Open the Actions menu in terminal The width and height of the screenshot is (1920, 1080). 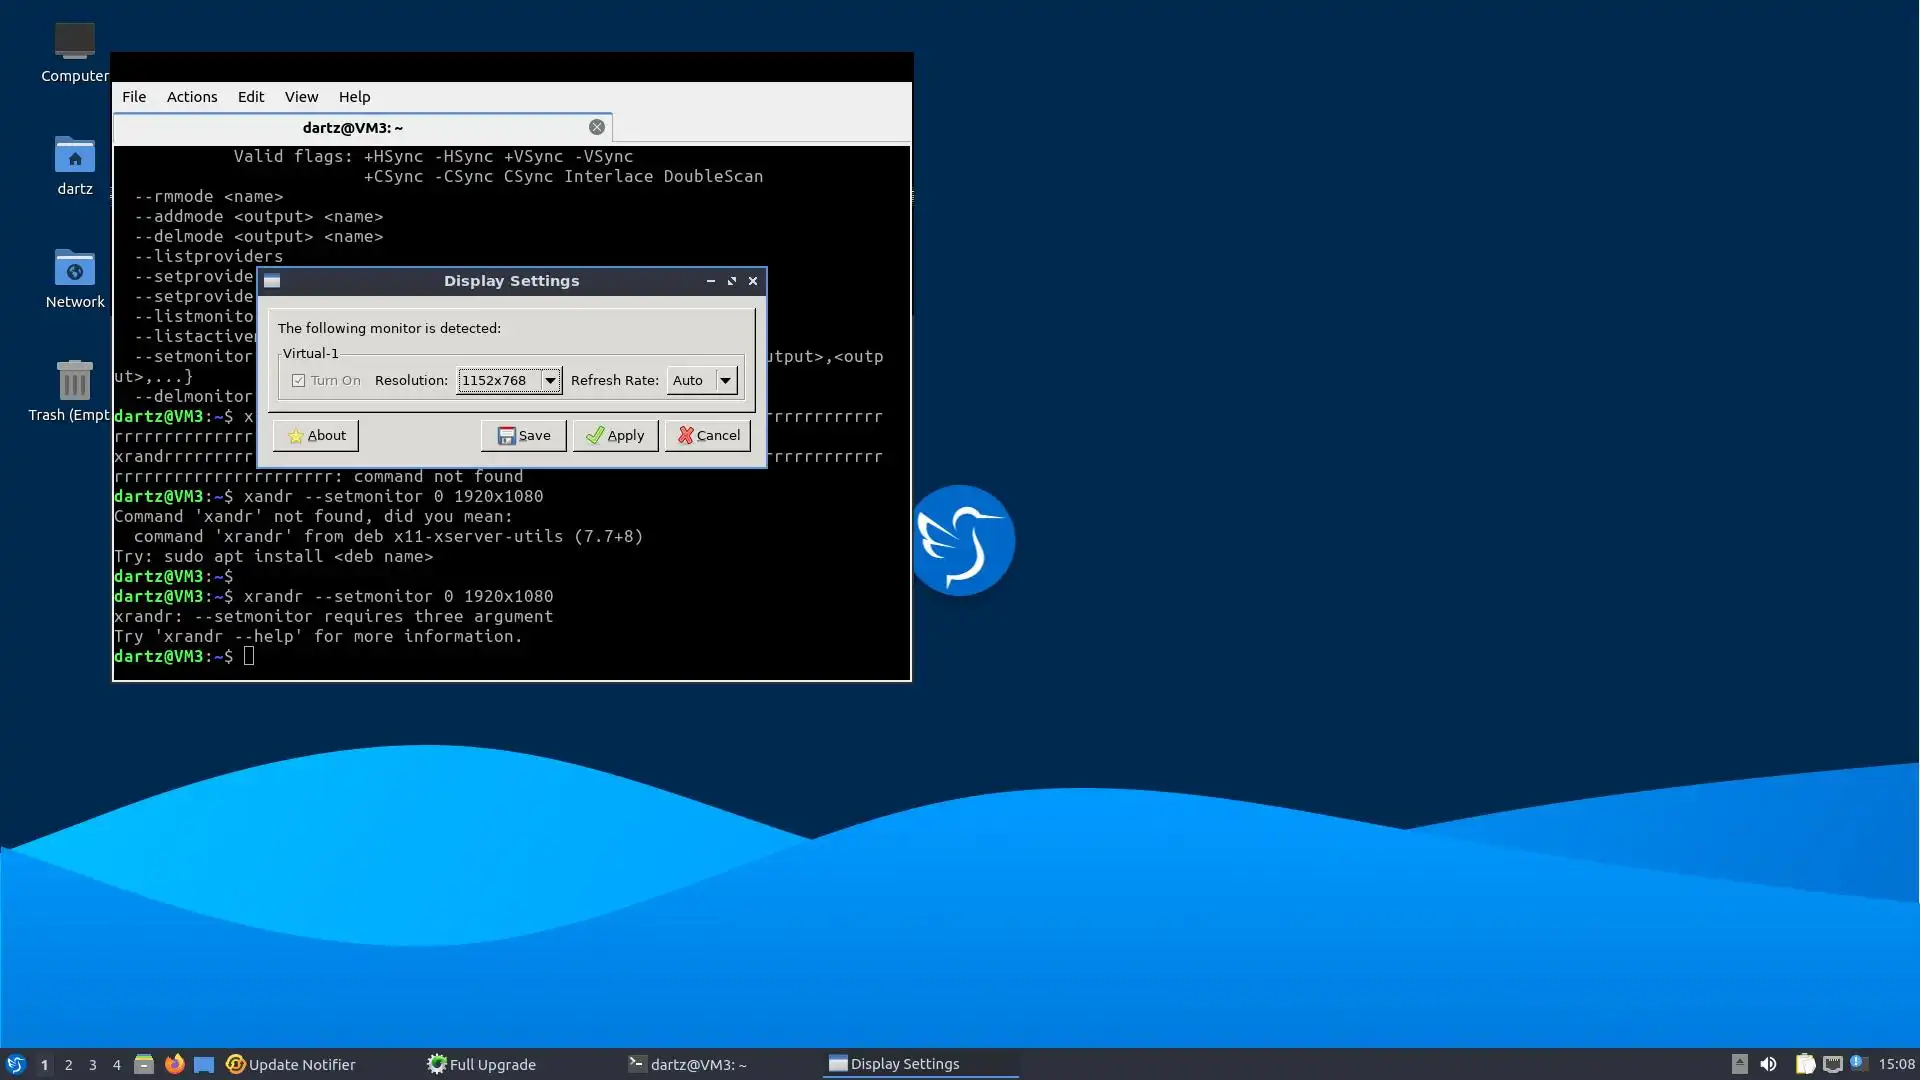pos(191,97)
